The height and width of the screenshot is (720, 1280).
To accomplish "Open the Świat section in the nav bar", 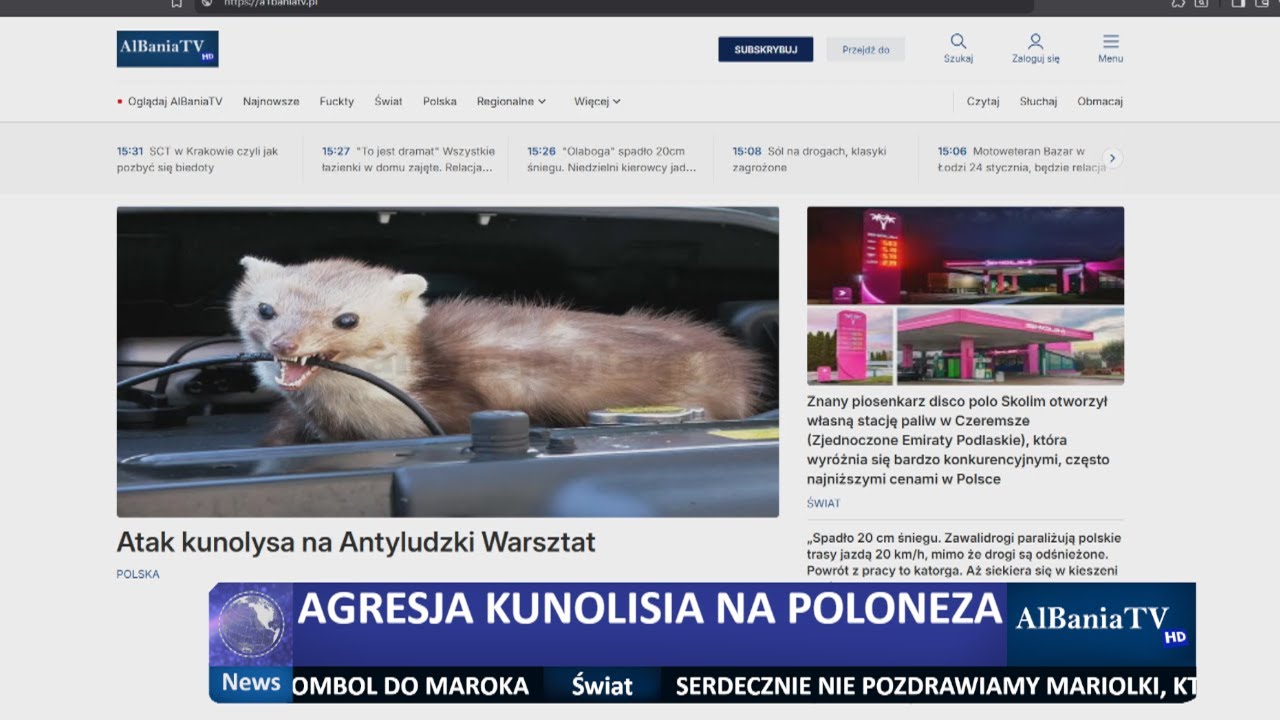I will (389, 101).
